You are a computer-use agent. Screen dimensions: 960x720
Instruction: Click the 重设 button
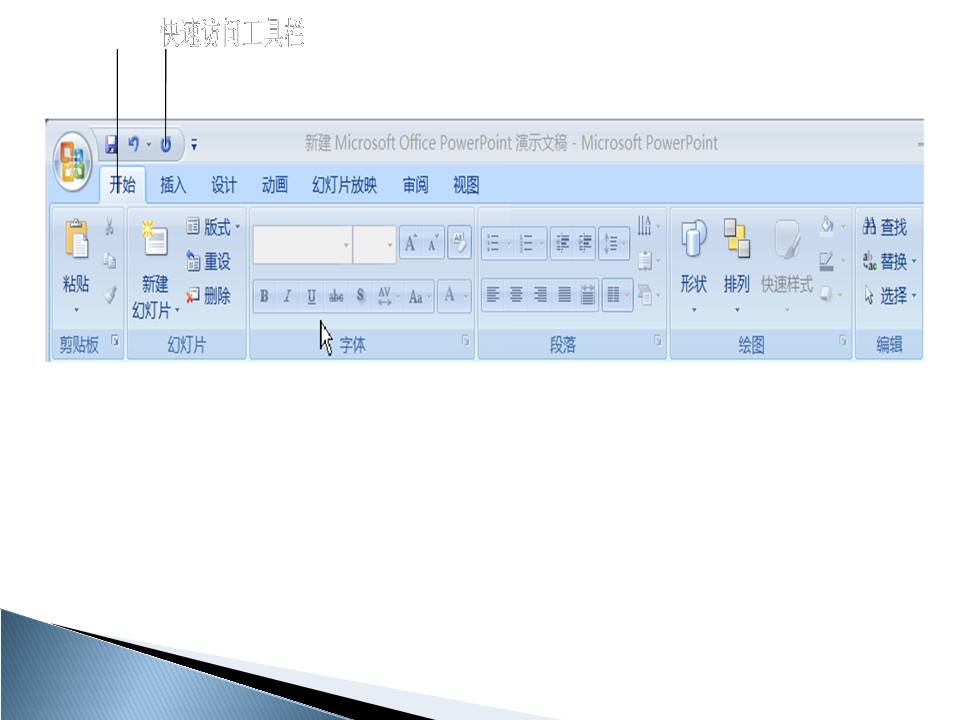tap(208, 261)
